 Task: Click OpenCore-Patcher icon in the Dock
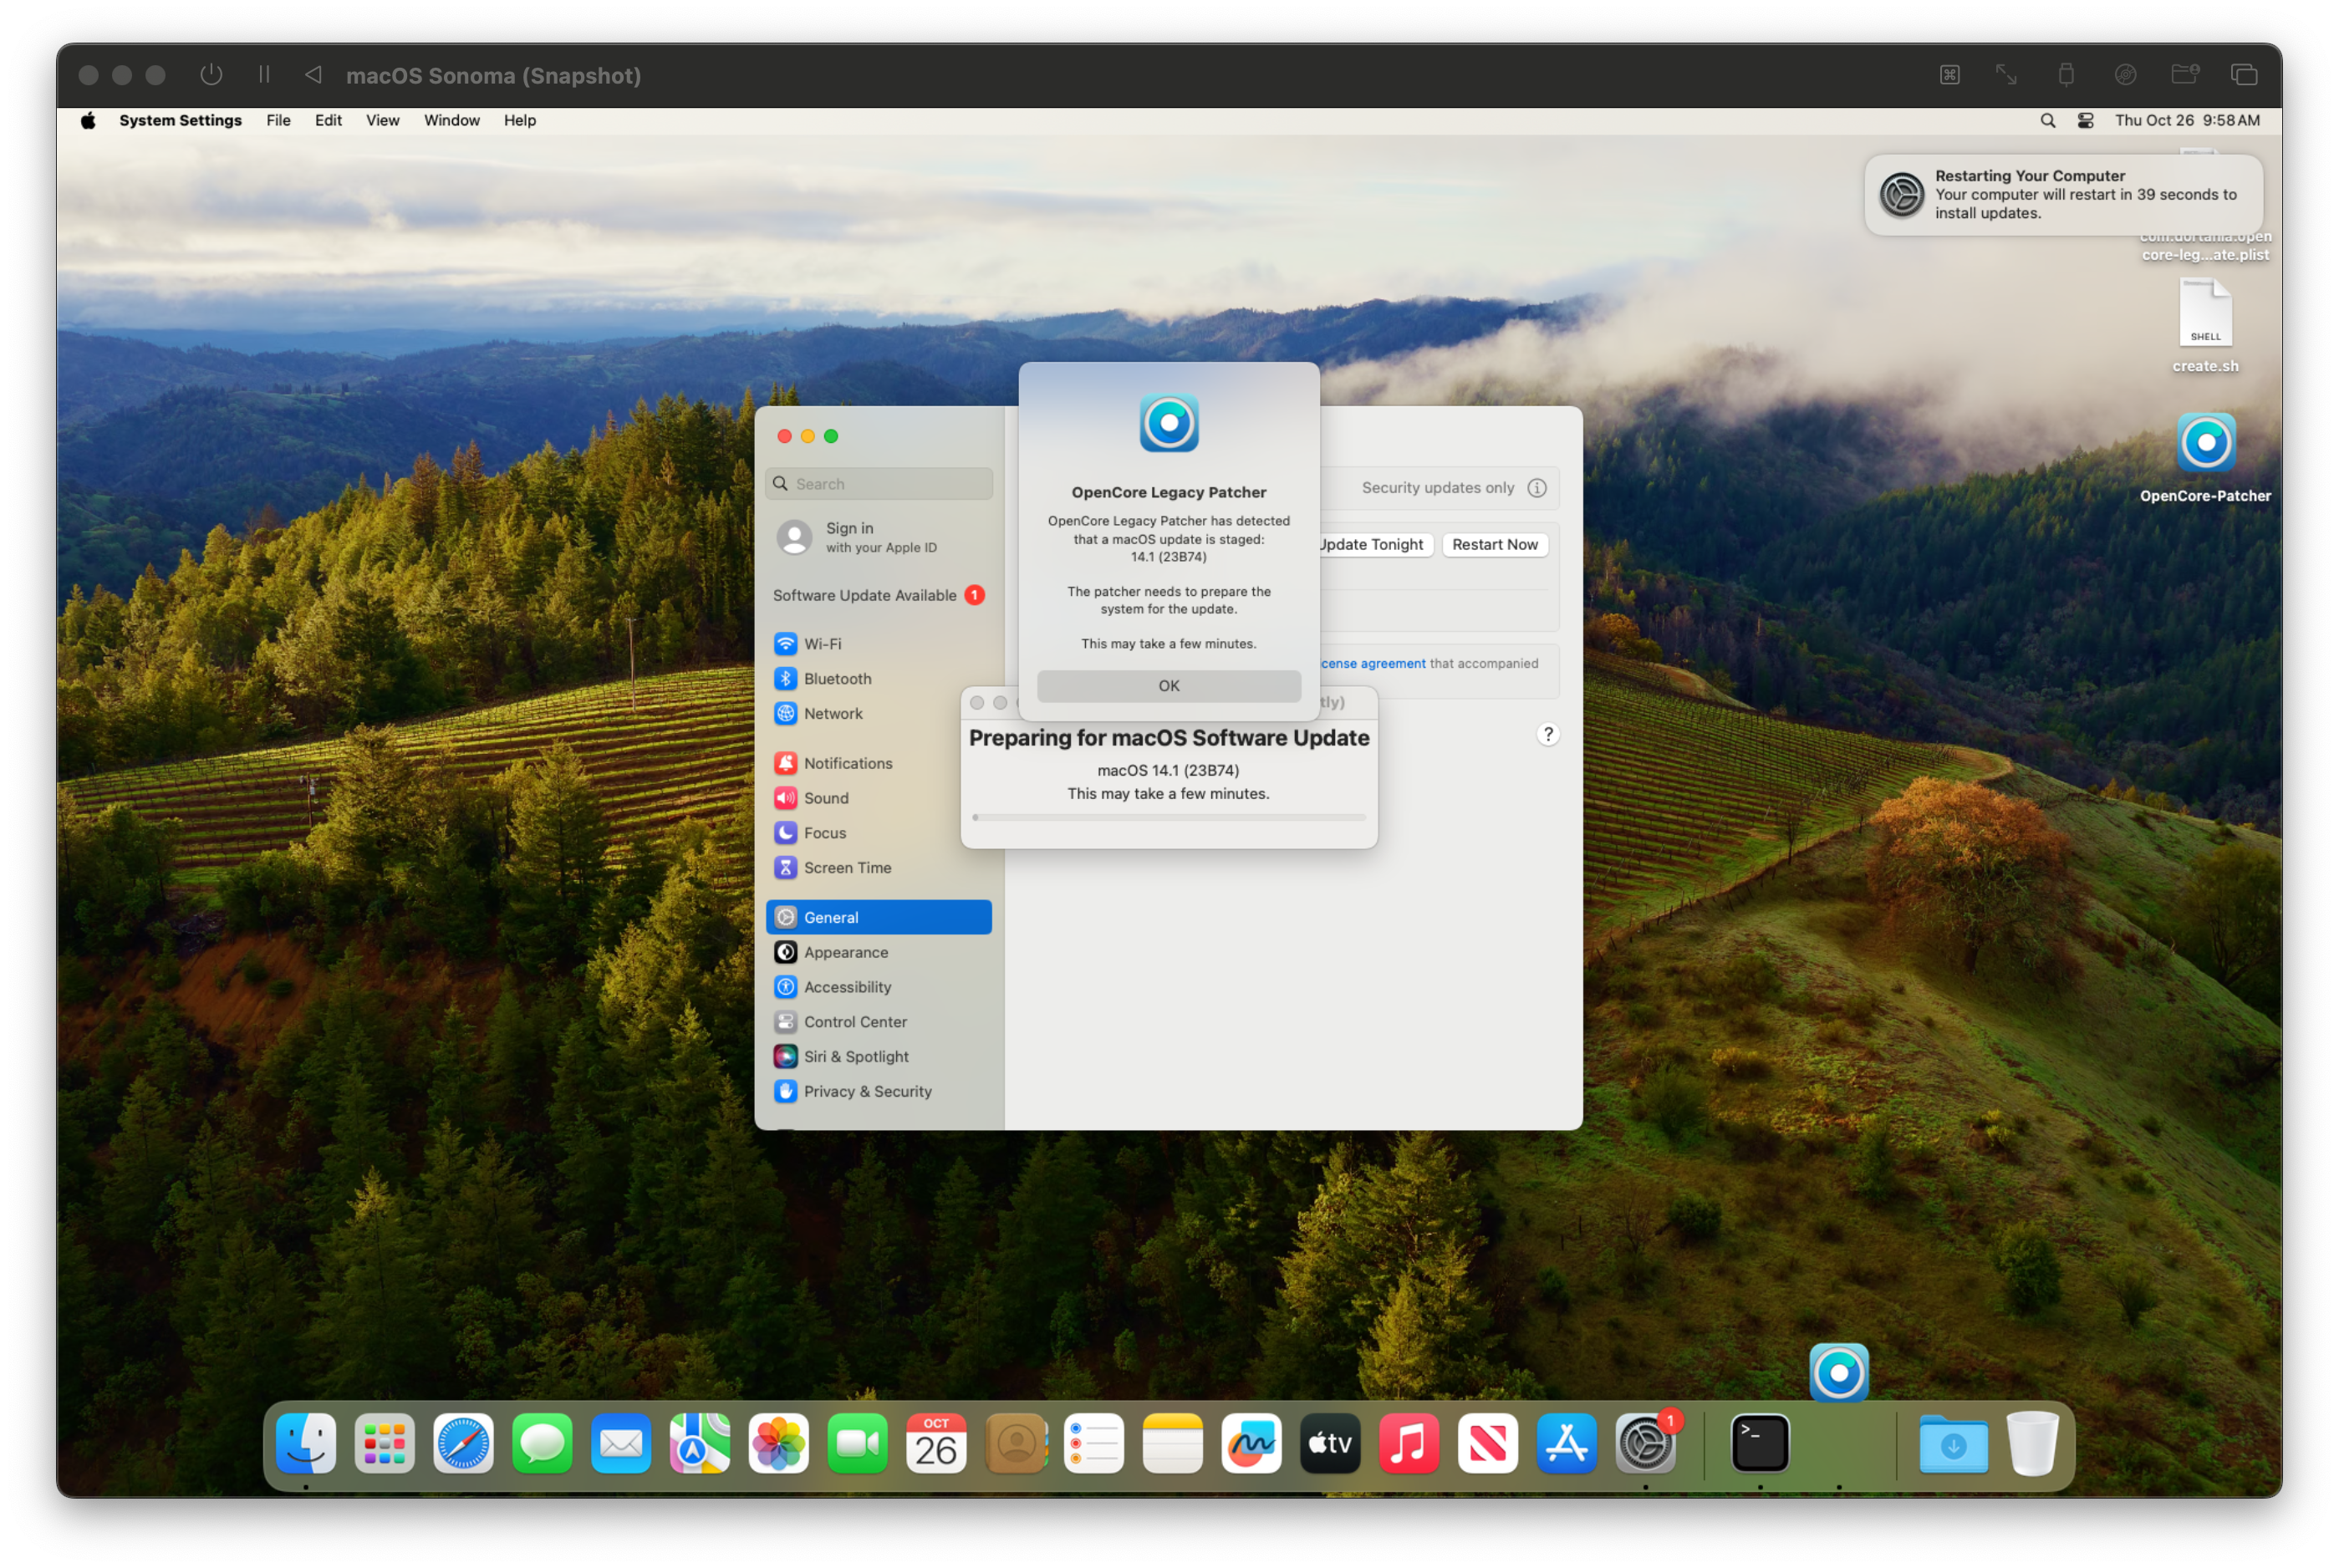coord(1840,1374)
